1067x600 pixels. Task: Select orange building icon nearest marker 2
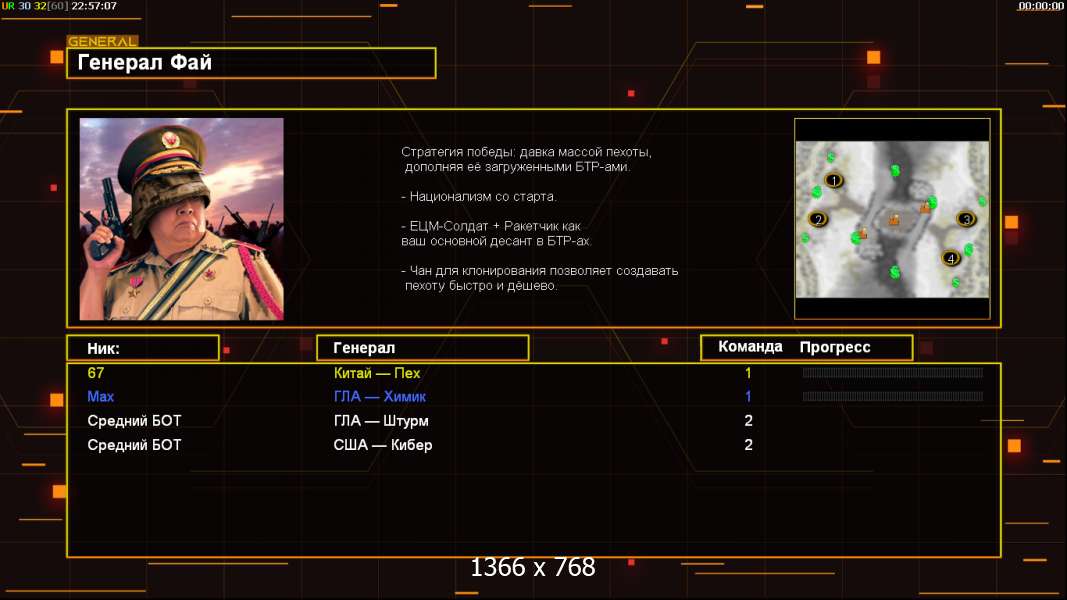pyautogui.click(x=863, y=233)
